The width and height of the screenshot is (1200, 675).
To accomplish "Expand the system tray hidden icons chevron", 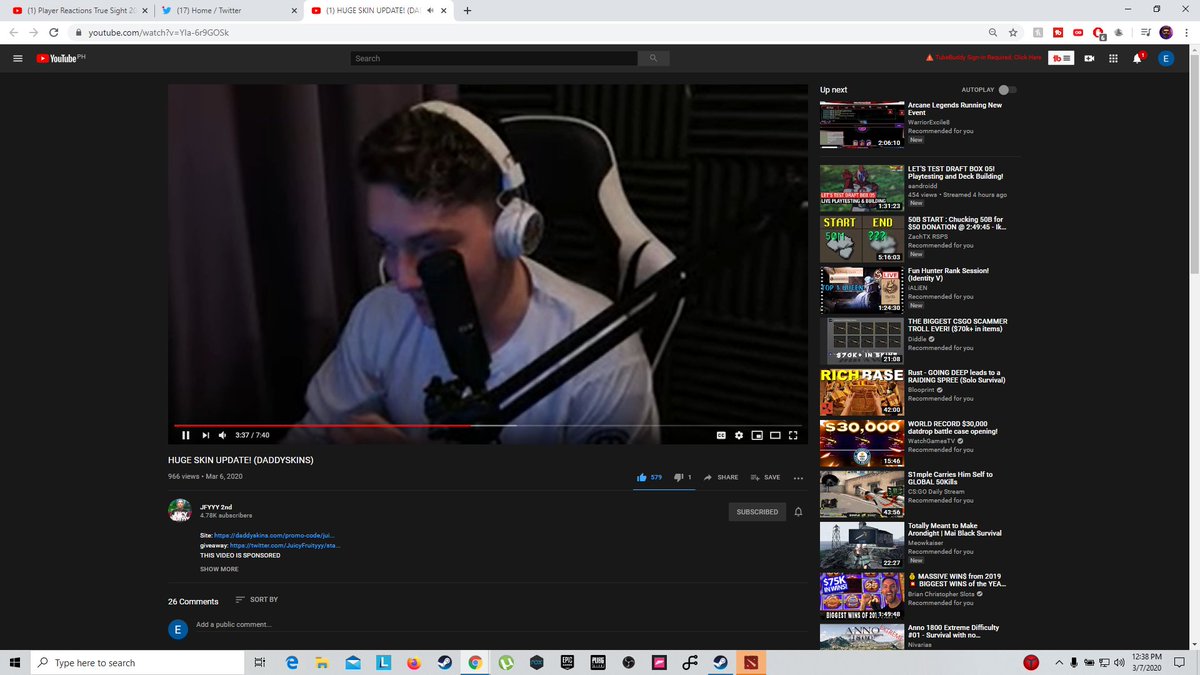I will click(1057, 662).
